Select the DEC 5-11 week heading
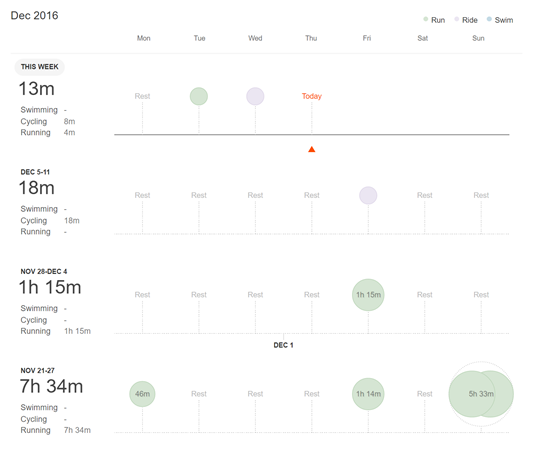 35,172
